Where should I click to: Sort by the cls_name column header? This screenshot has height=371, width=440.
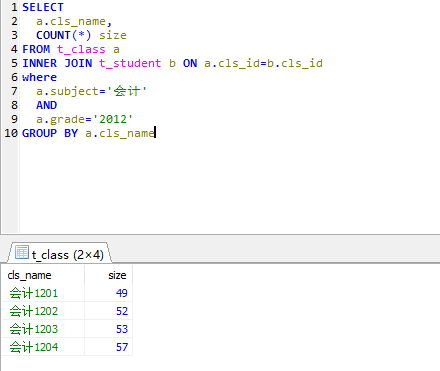tap(43, 275)
